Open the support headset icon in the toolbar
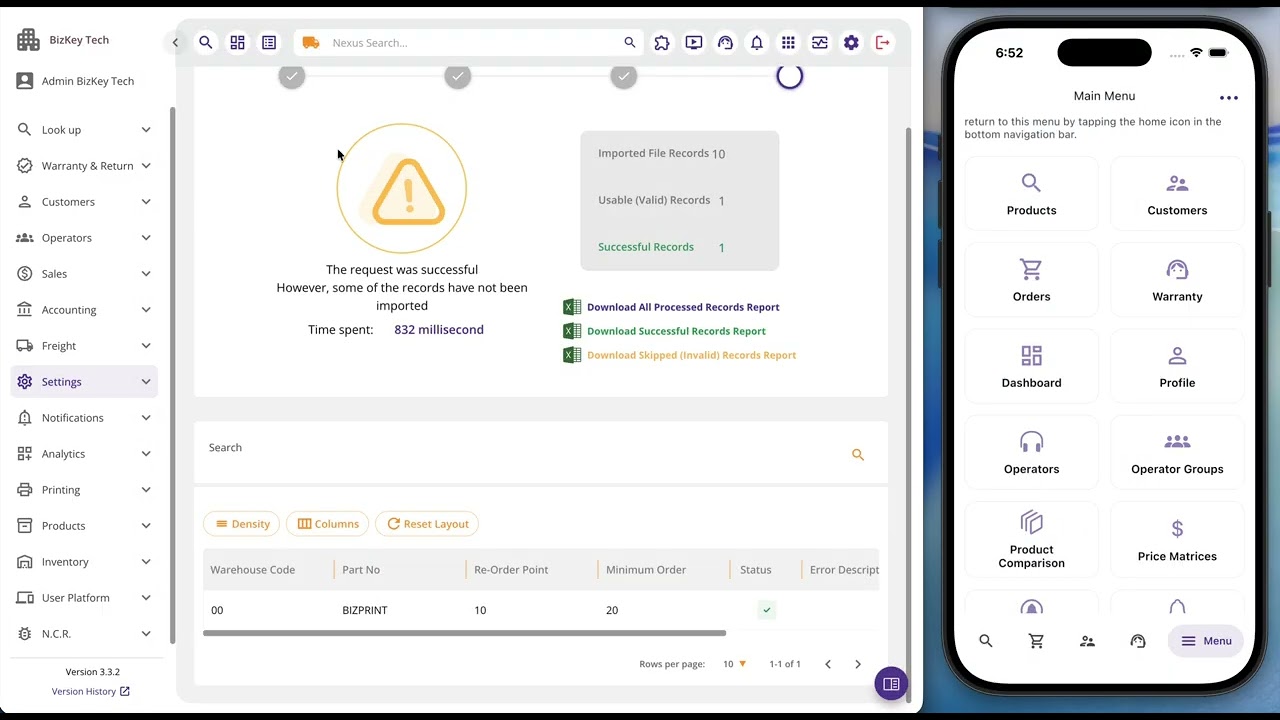The image size is (1280, 720). point(725,42)
